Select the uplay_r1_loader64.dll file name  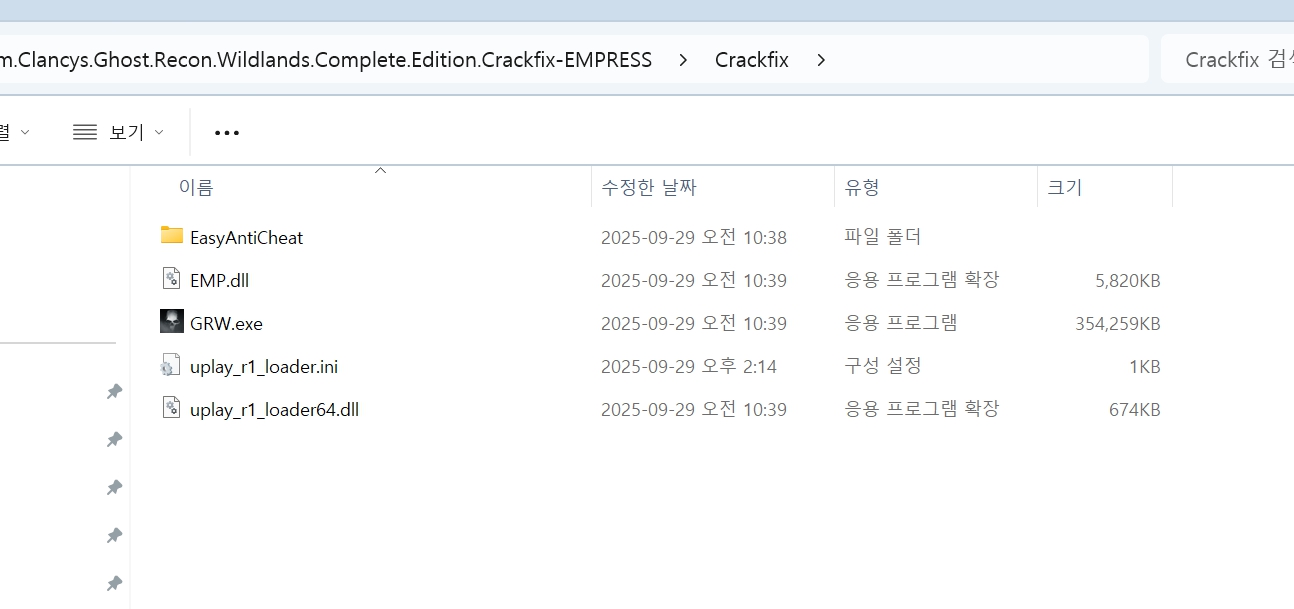274,409
